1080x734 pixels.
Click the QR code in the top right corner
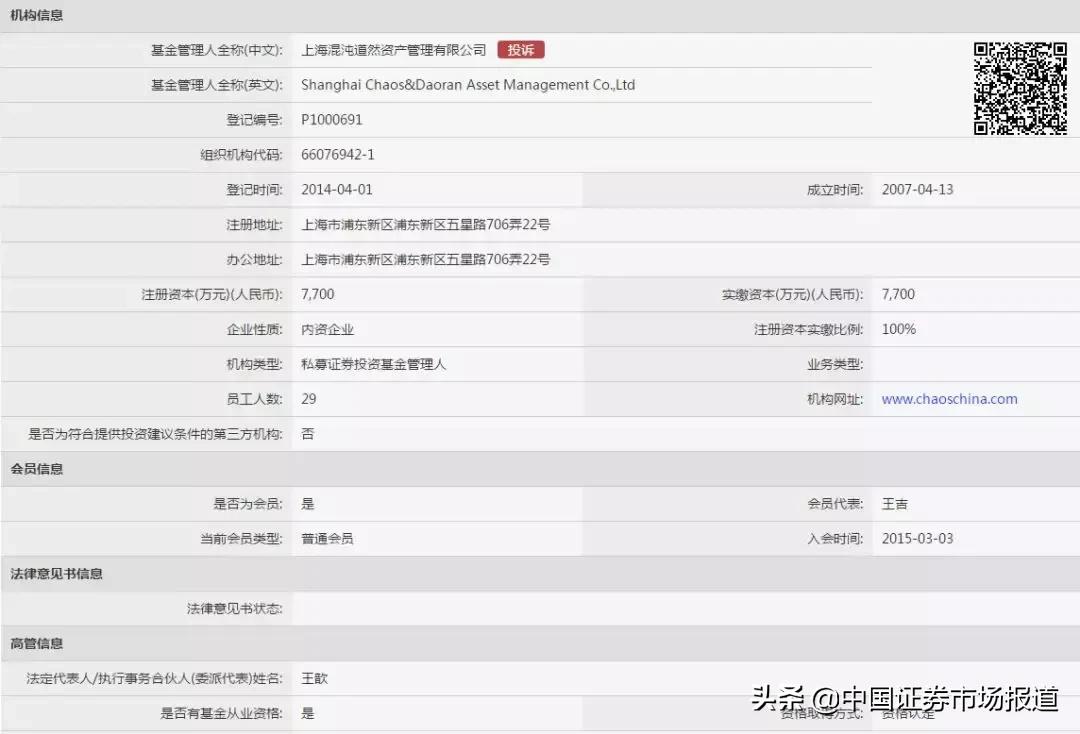tap(1018, 88)
